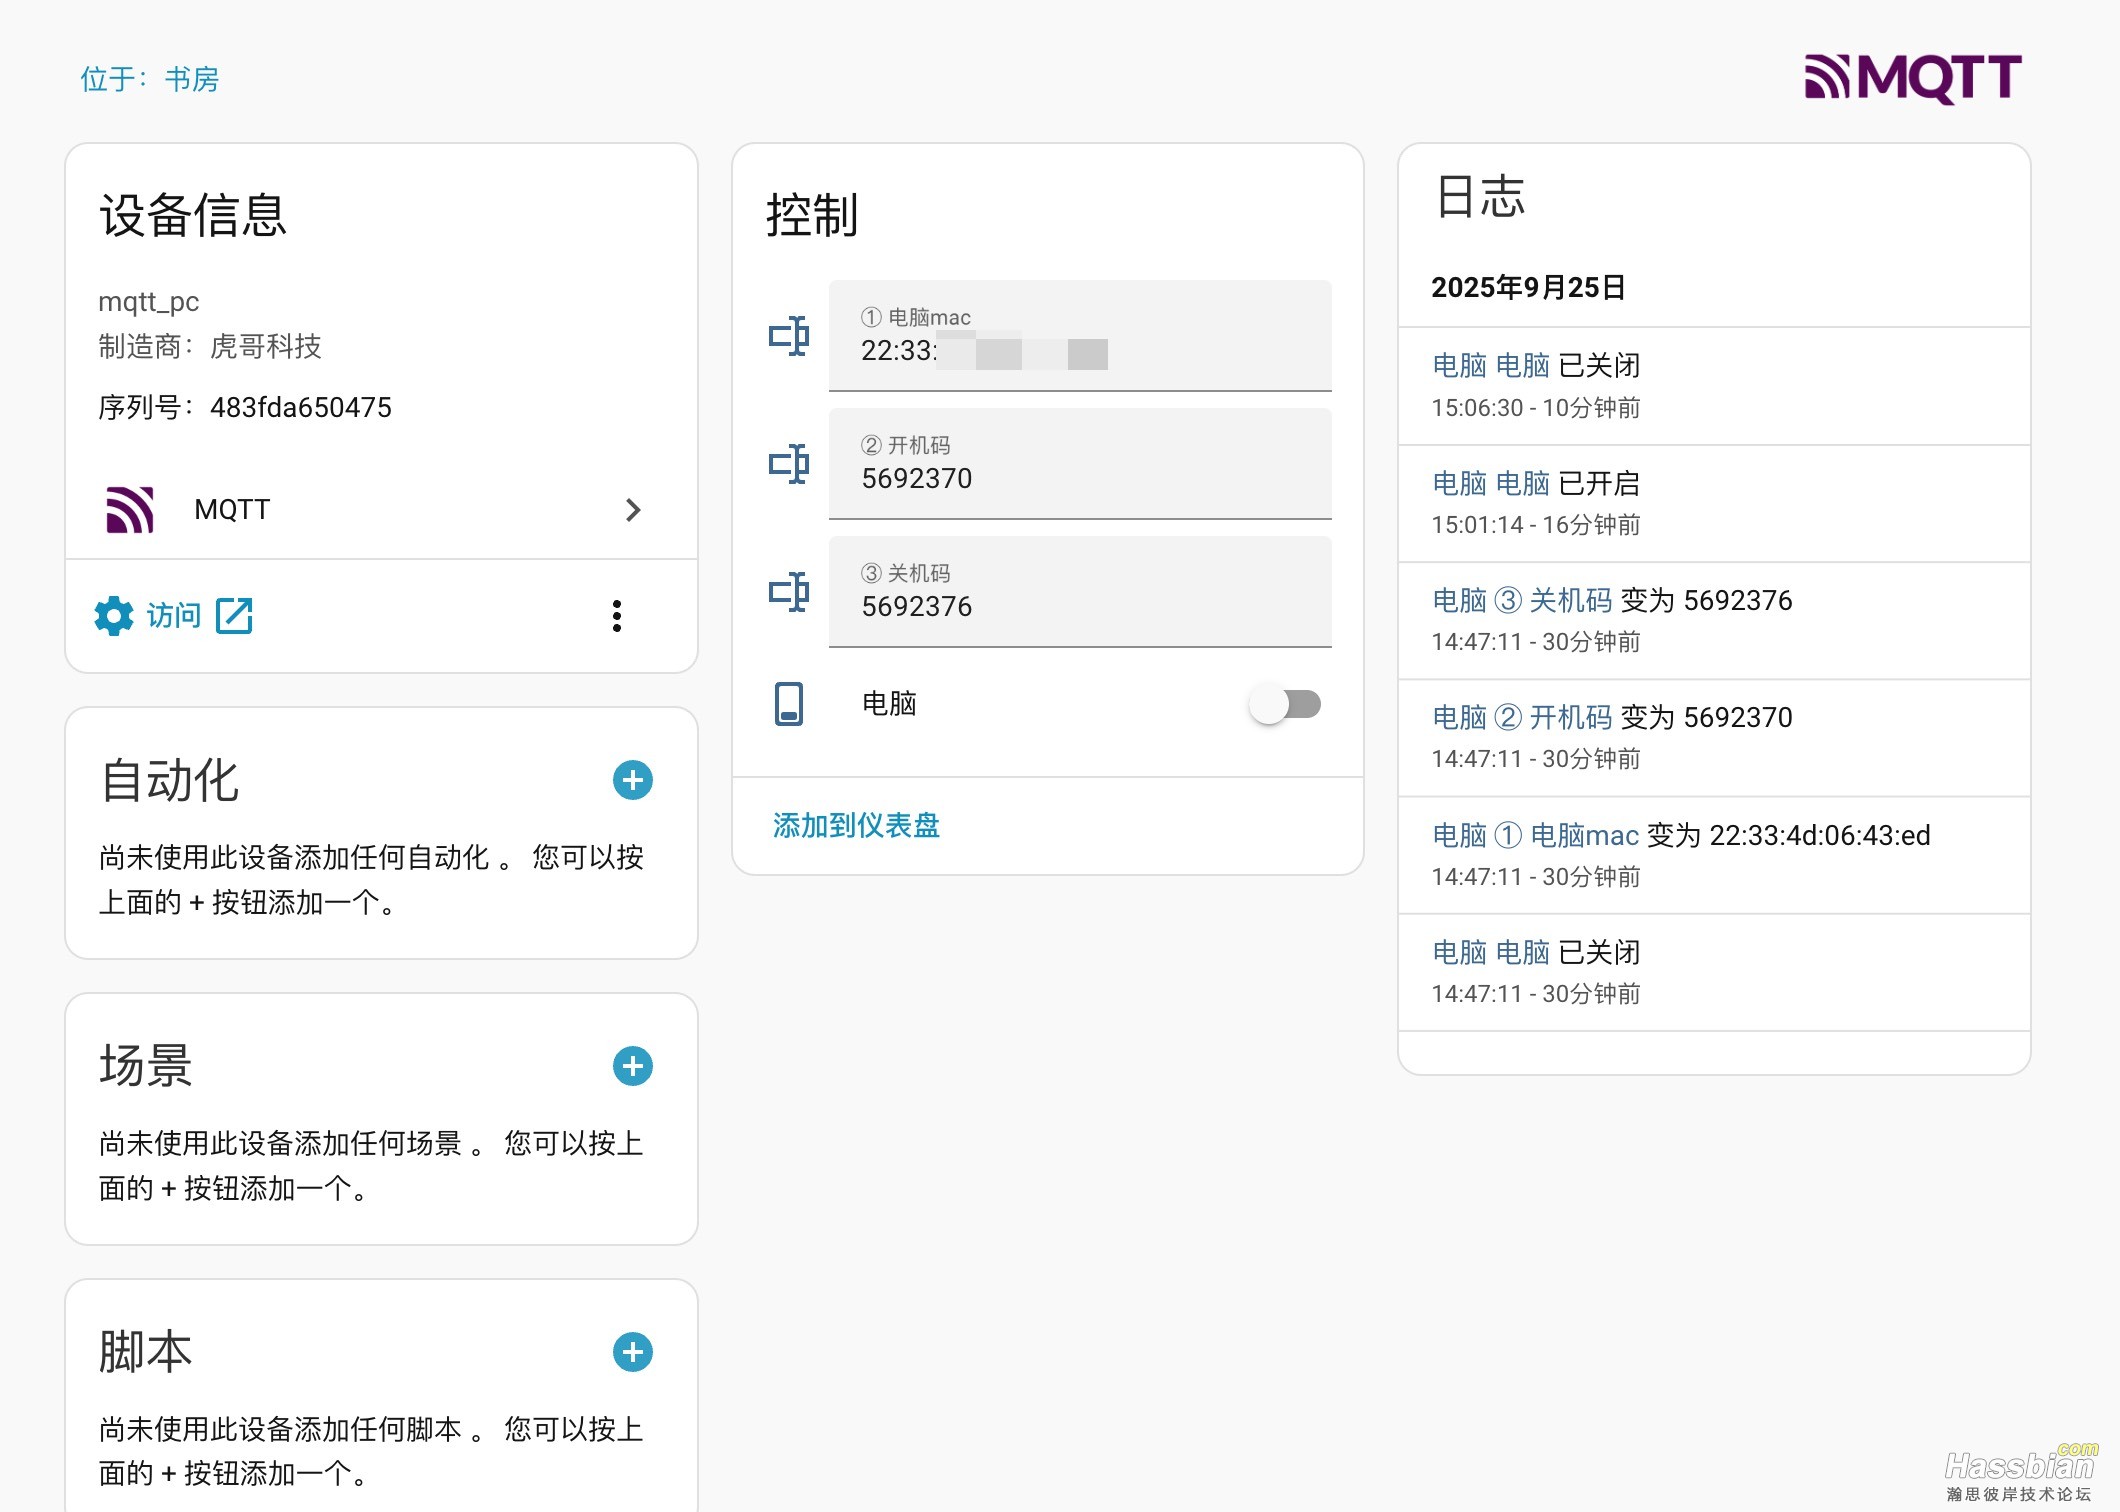
Task: Add a new scene with plus button
Action: [x=632, y=1066]
